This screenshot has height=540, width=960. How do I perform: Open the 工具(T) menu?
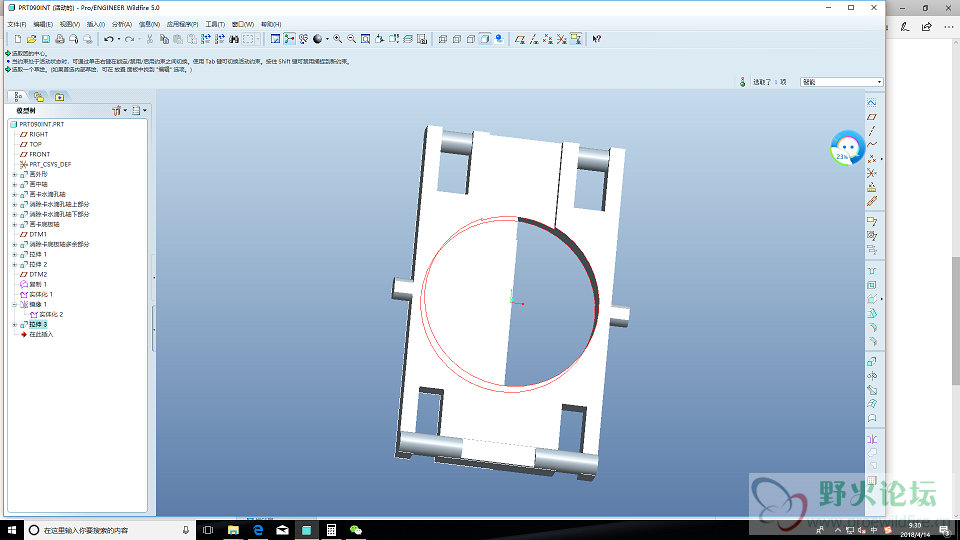[x=215, y=24]
